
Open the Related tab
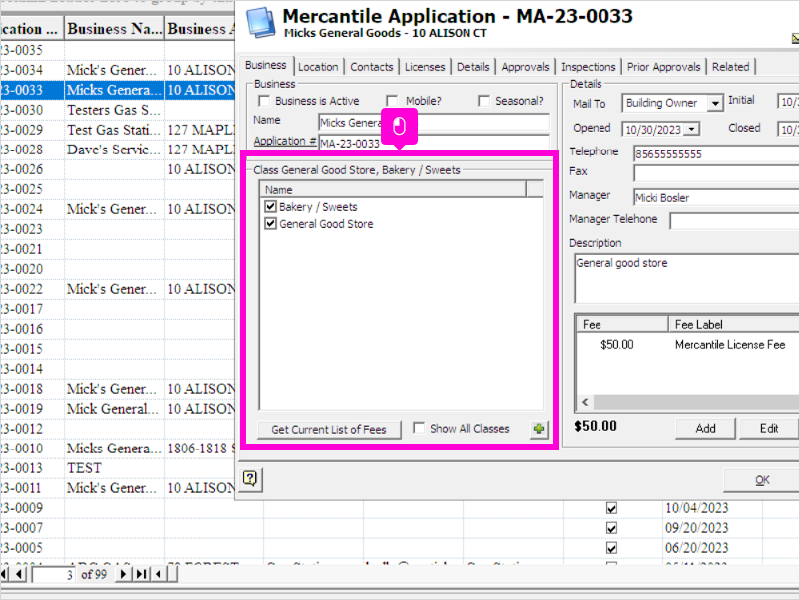pos(731,67)
